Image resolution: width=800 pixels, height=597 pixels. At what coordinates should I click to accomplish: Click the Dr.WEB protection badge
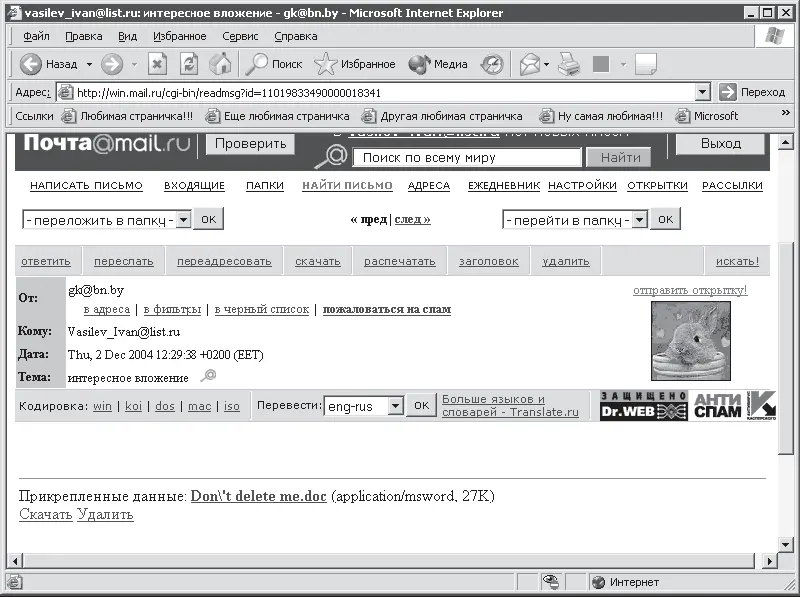643,406
